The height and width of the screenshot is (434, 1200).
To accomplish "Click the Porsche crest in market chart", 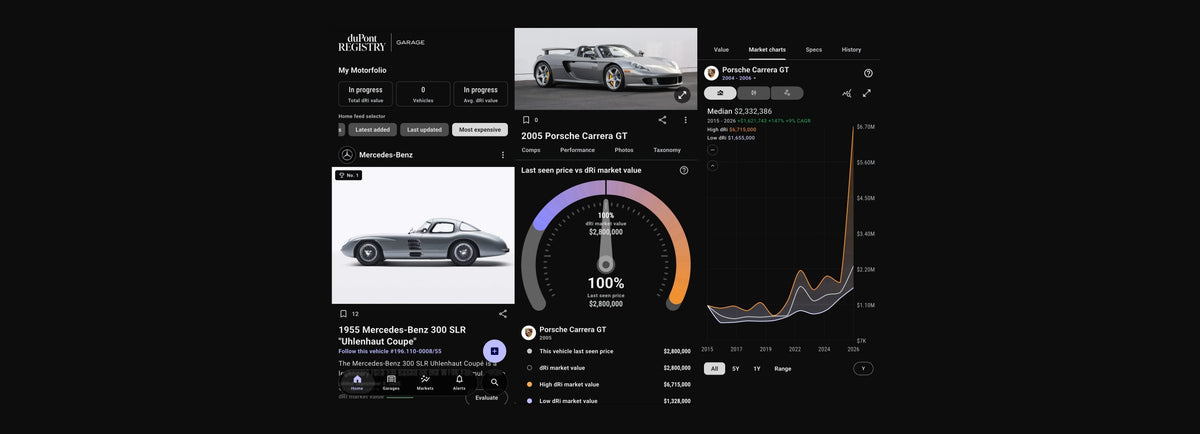I will [x=711, y=73].
